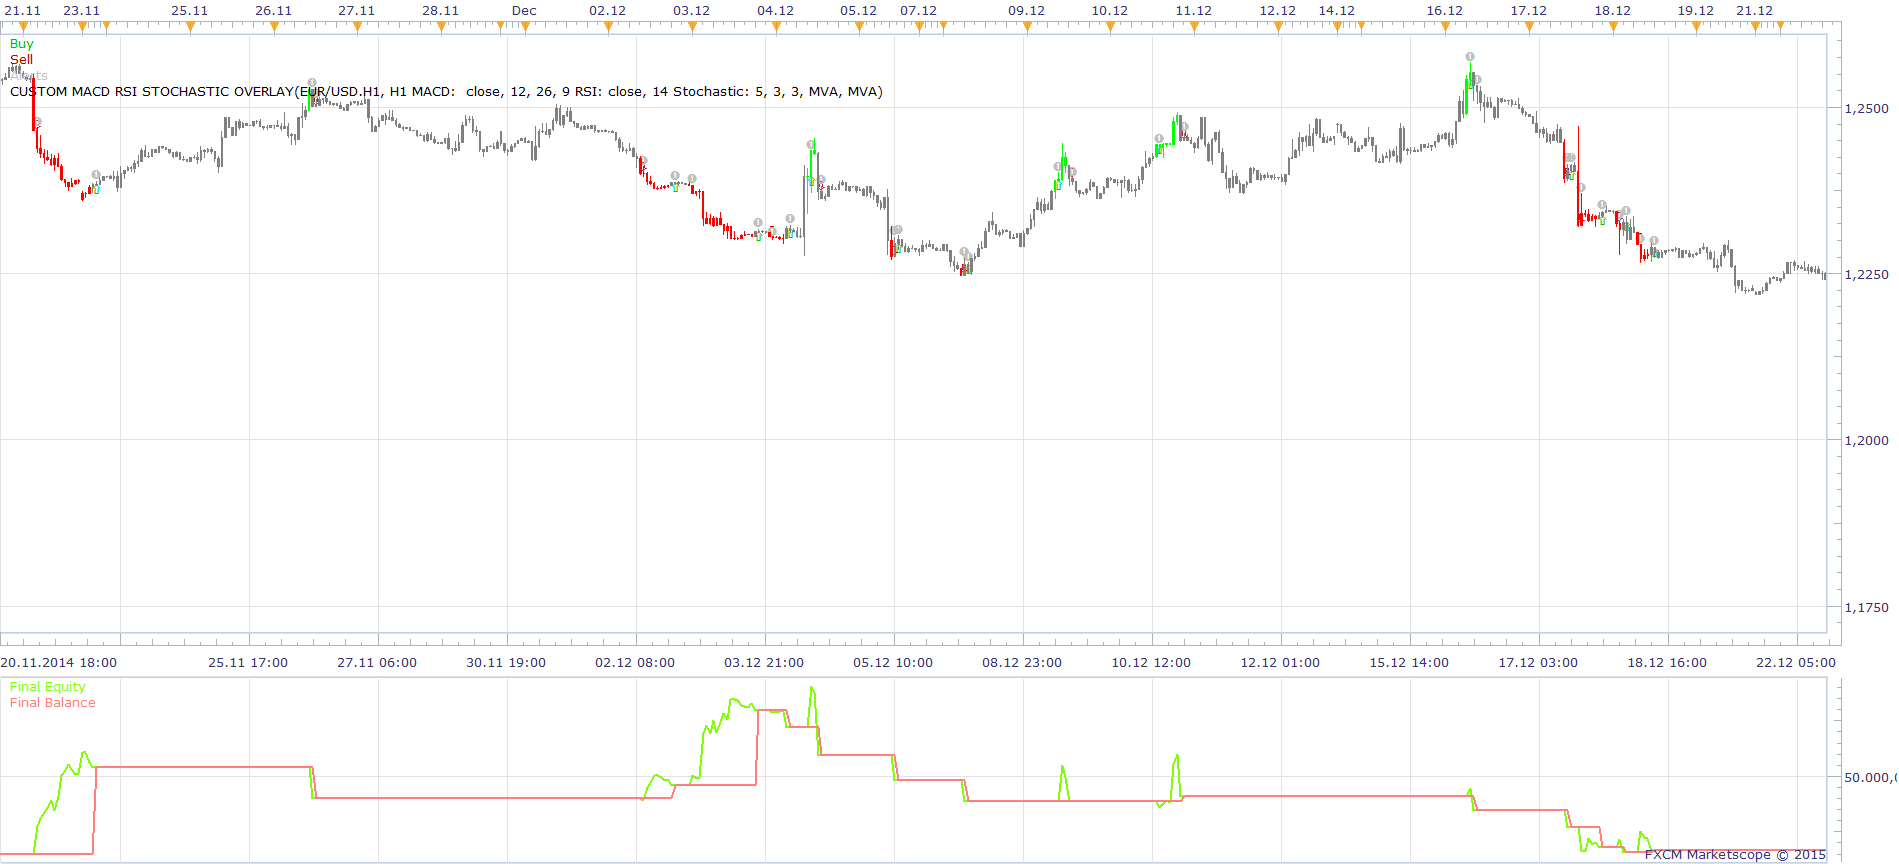Image resolution: width=1899 pixels, height=864 pixels.
Task: Click the 27.11 06:00 time axis label
Action: 377,663
